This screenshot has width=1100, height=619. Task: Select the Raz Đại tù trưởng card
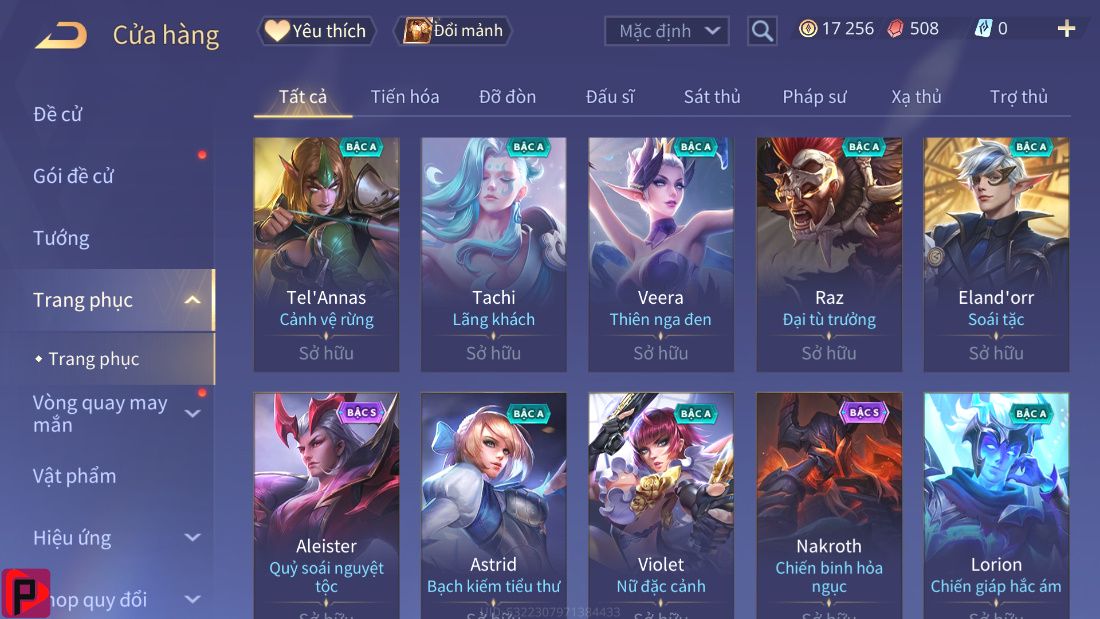pyautogui.click(x=829, y=254)
